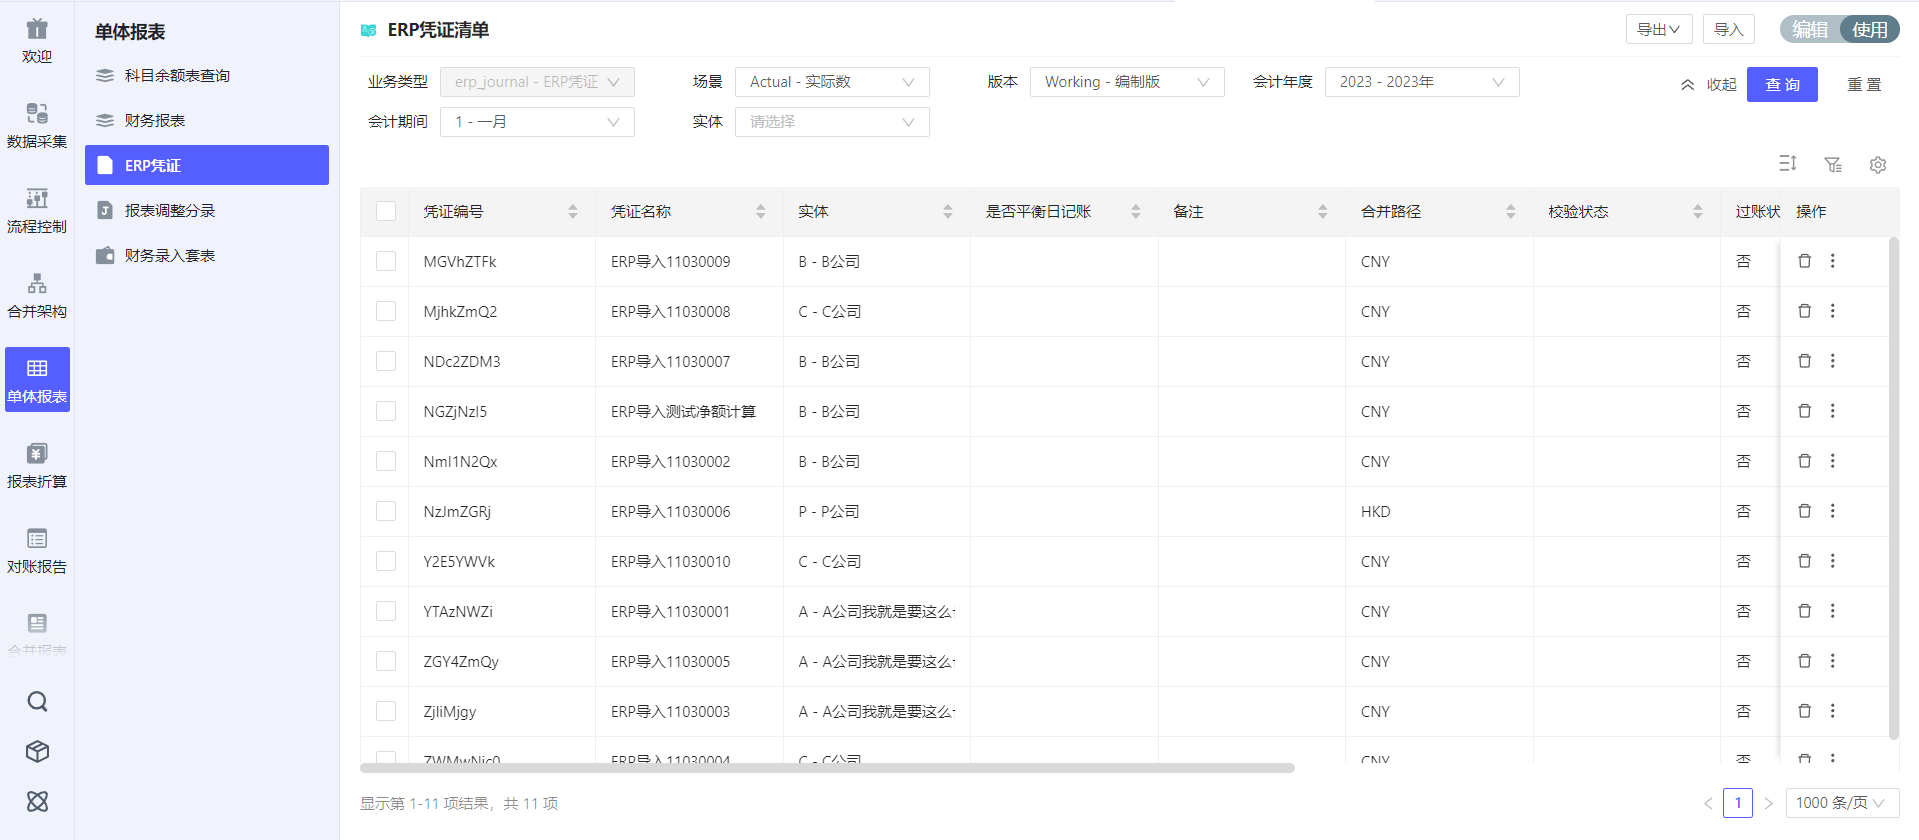Image resolution: width=1919 pixels, height=840 pixels.
Task: Click the table filter icon above the grid
Action: (x=1832, y=165)
